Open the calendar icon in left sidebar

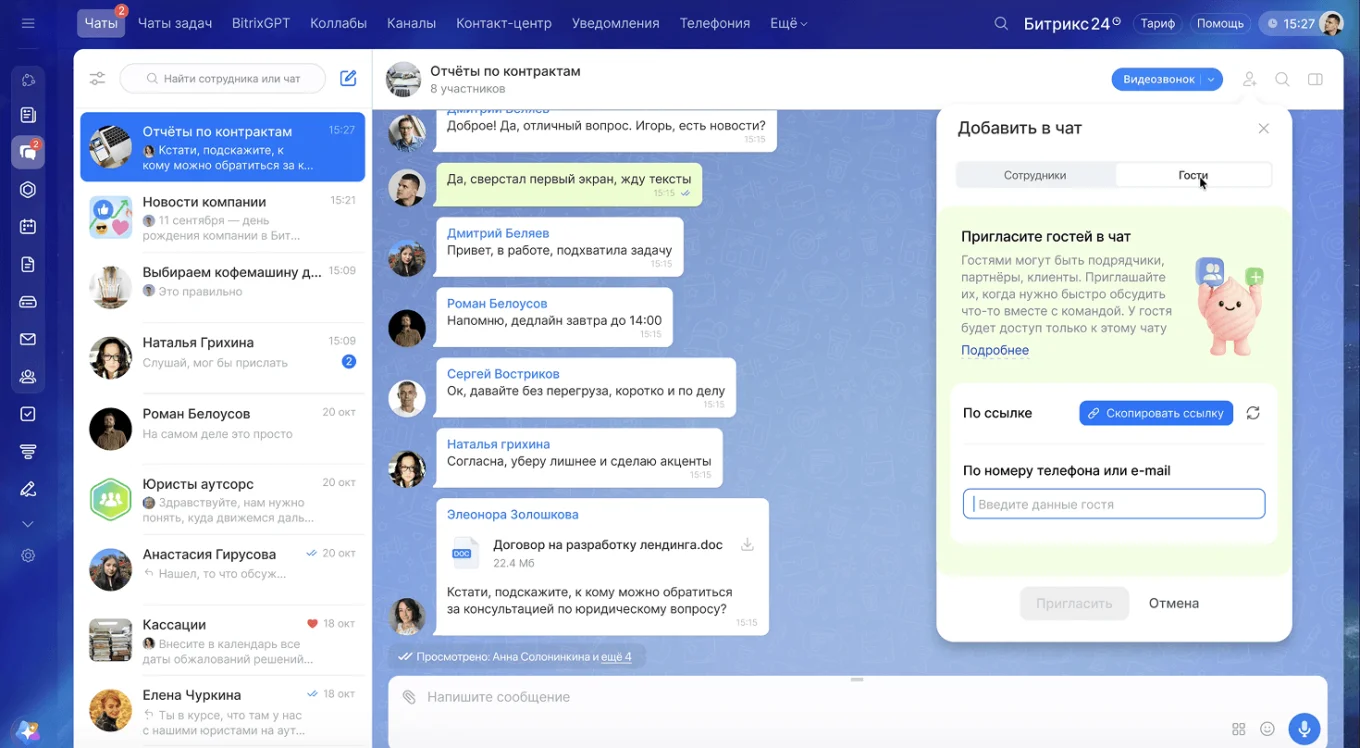(28, 227)
